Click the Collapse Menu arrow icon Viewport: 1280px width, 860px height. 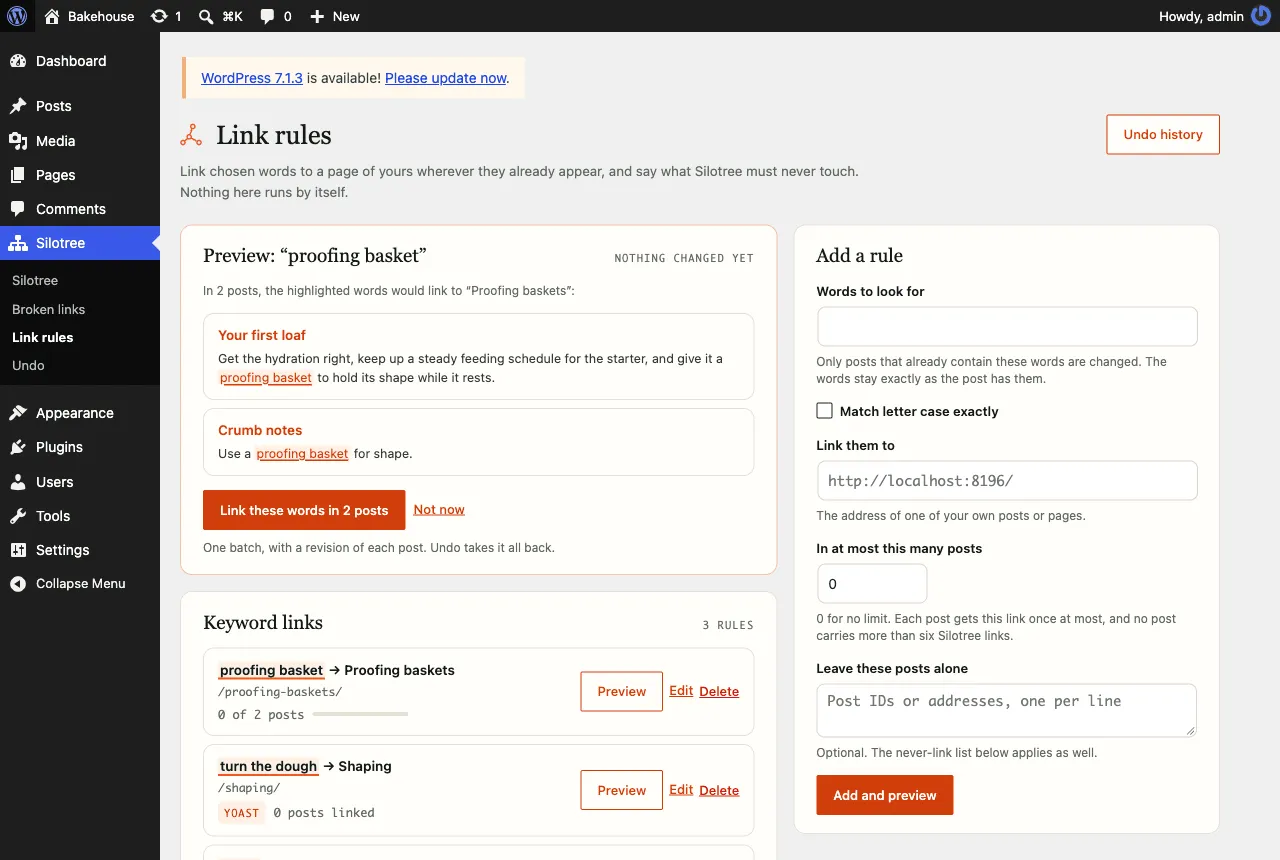[x=18, y=584]
